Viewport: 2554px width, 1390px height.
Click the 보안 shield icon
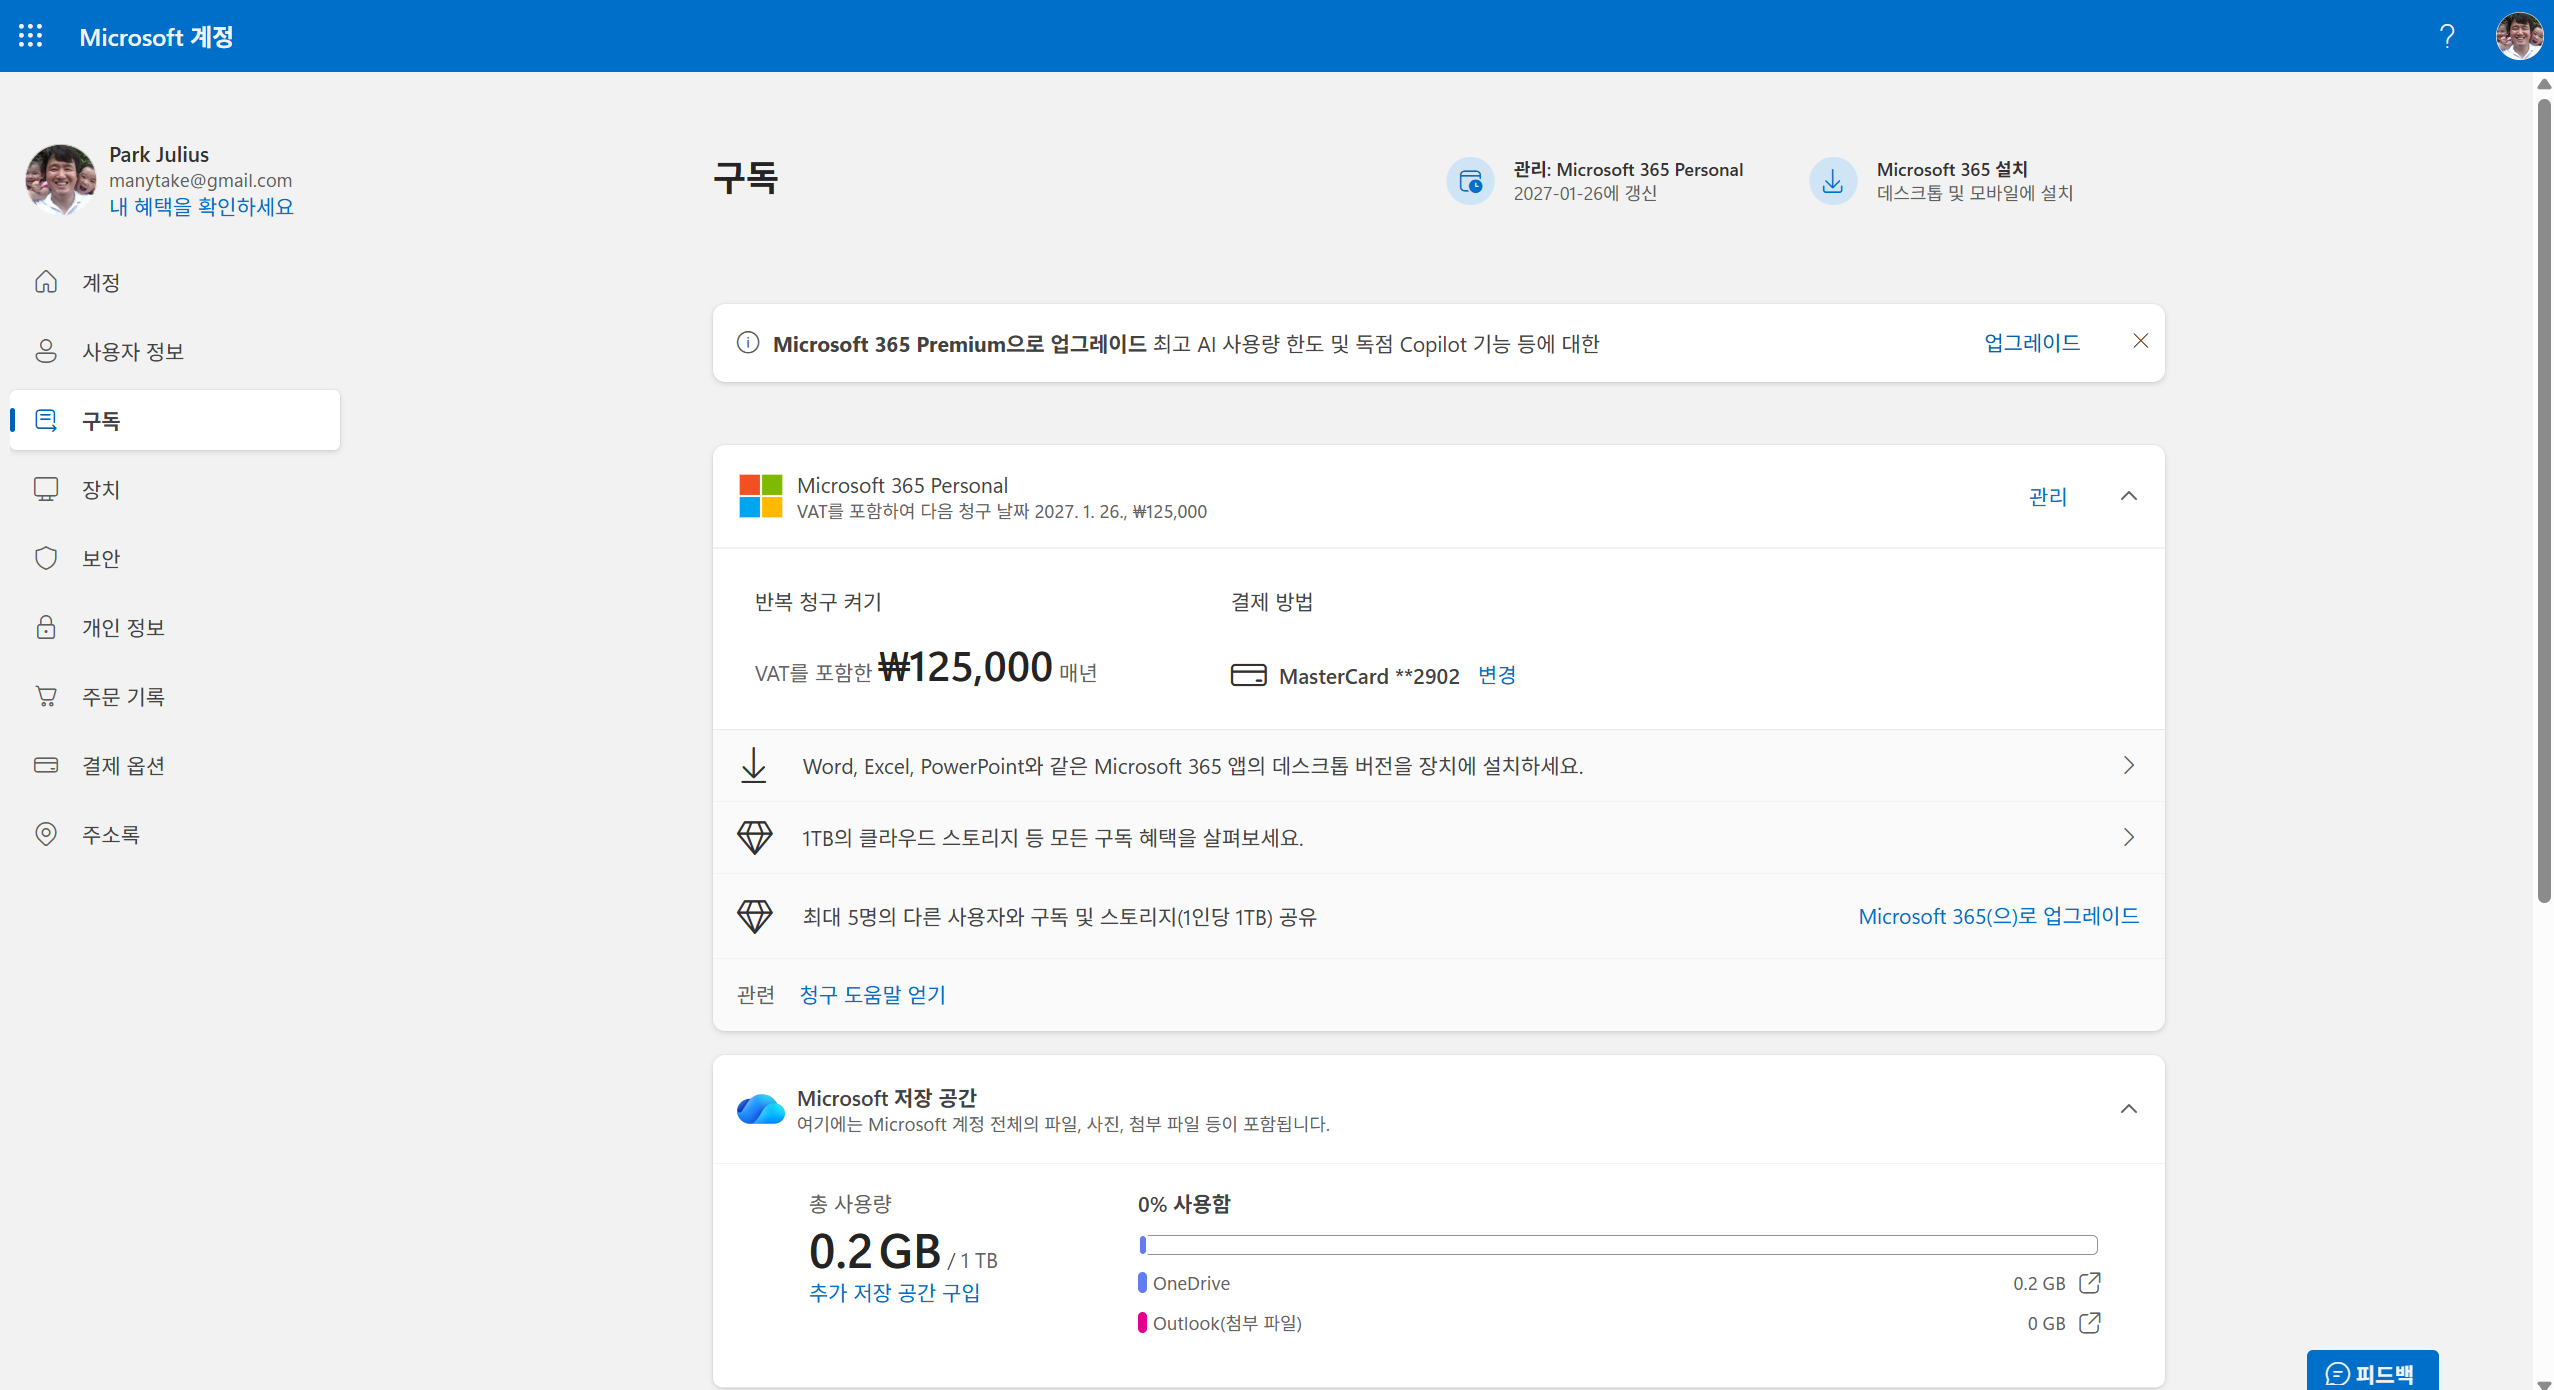pyautogui.click(x=46, y=558)
